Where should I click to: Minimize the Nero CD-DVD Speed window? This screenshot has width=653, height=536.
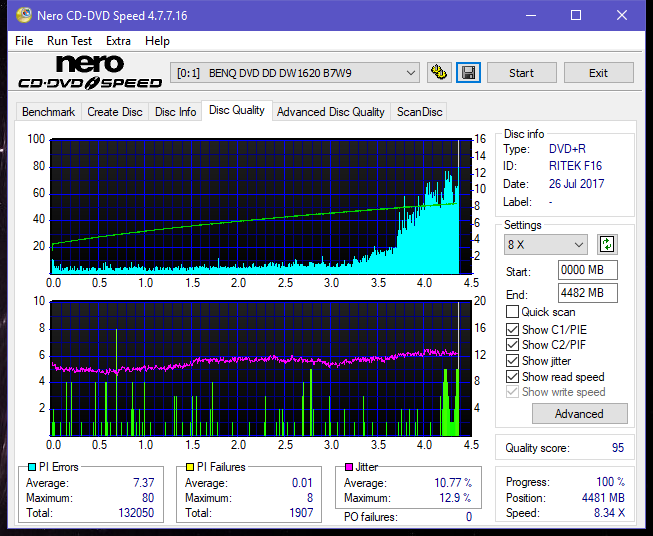[531, 15]
